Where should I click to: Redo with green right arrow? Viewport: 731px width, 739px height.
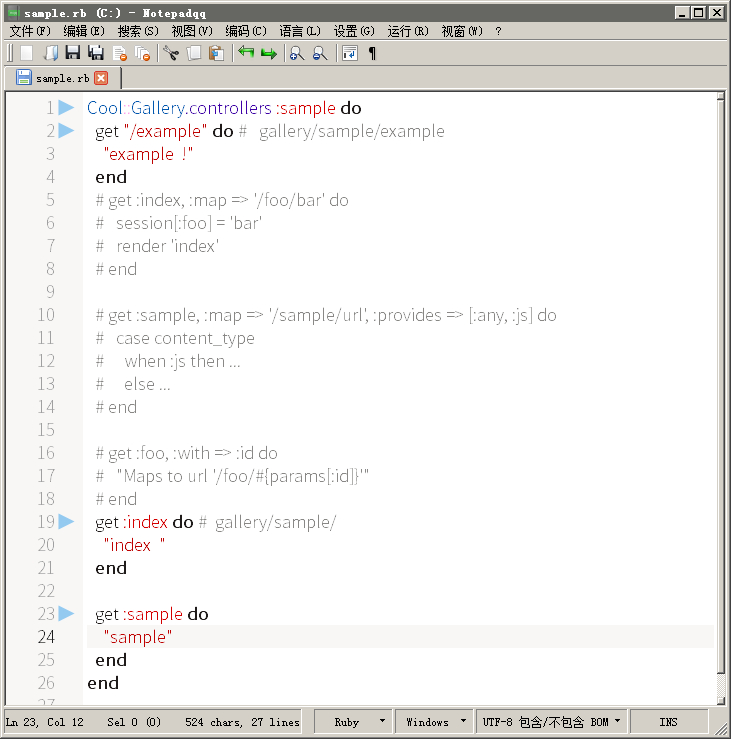click(269, 53)
